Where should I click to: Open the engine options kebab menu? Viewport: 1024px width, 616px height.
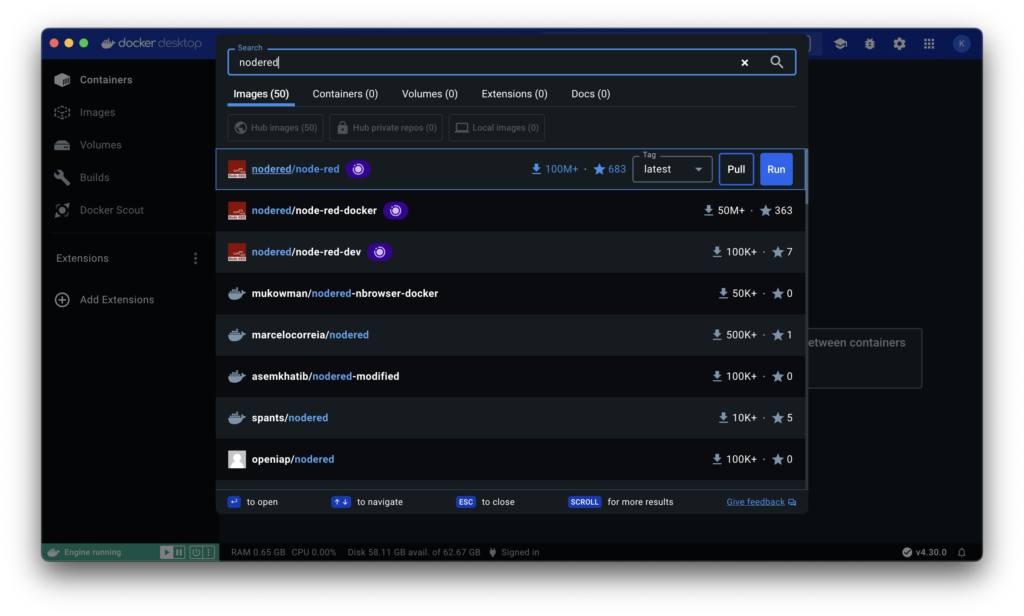click(210, 552)
